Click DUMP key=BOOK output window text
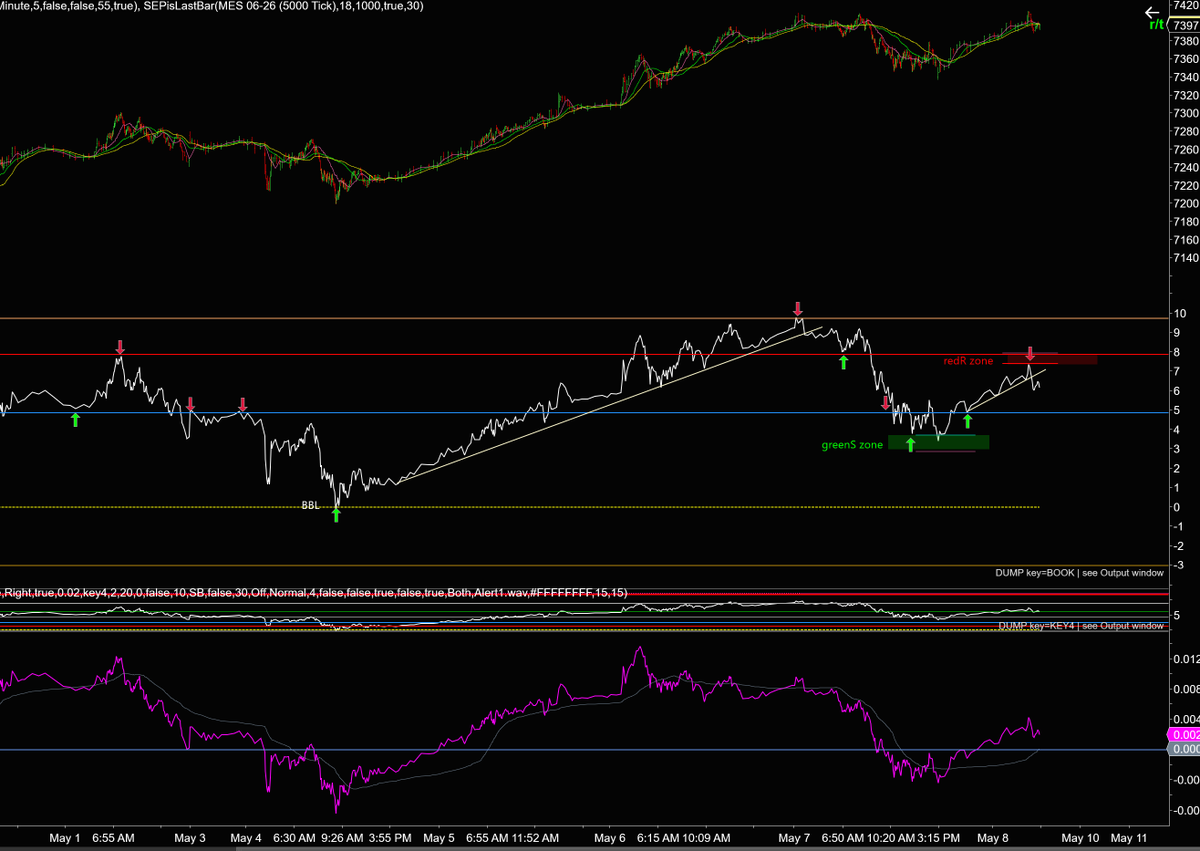Image resolution: width=1200 pixels, height=851 pixels. point(1079,573)
